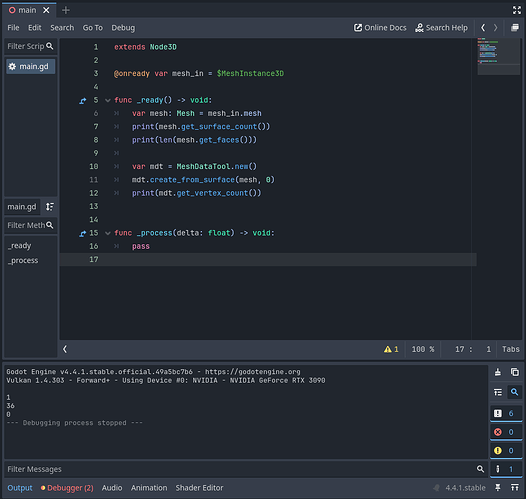Toggle error messages filter
The image size is (526, 499).
(x=506, y=432)
